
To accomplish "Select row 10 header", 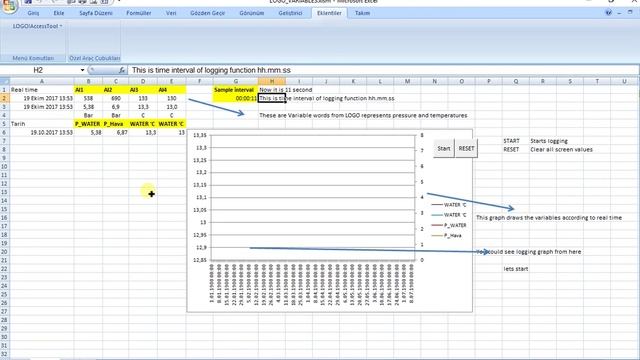I will (x=4, y=167).
